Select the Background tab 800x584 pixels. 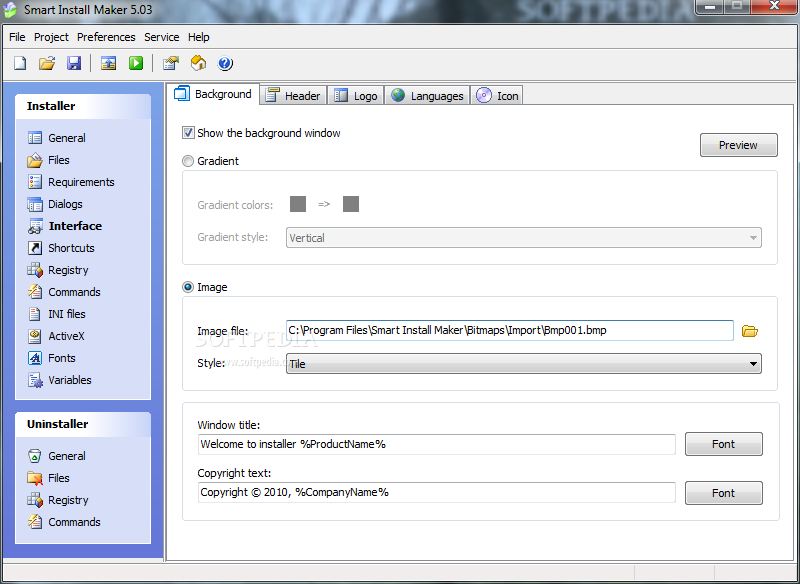point(213,94)
